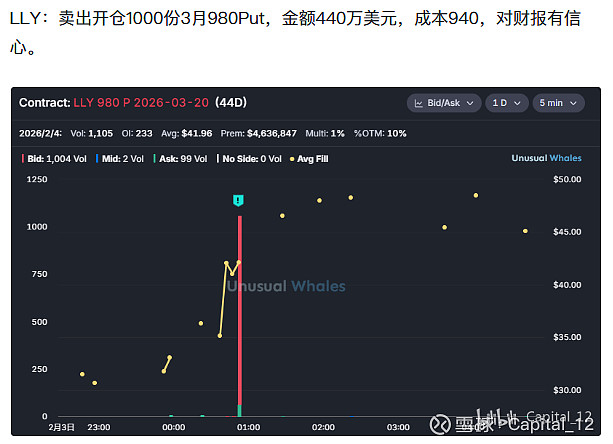Click the Unusual Whales link at top right
The width and height of the screenshot is (613, 444).
[x=546, y=158]
